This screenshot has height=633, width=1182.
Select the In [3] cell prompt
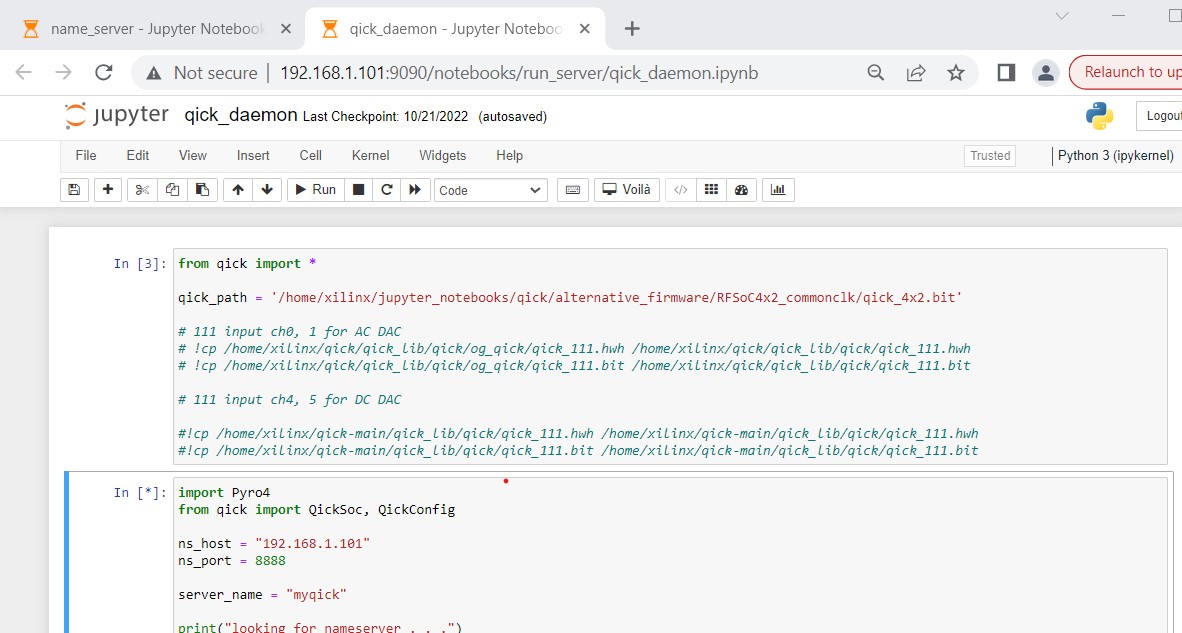click(139, 264)
